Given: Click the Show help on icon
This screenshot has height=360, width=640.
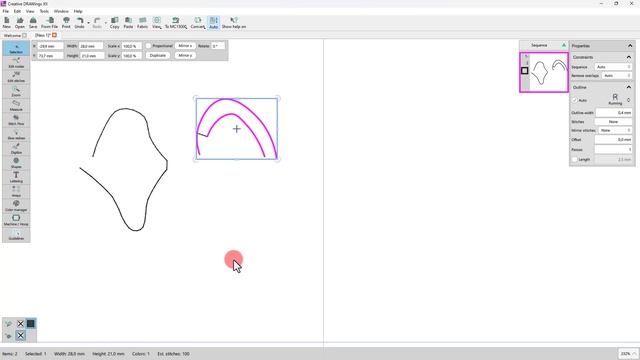Looking at the screenshot, I should coord(233,22).
